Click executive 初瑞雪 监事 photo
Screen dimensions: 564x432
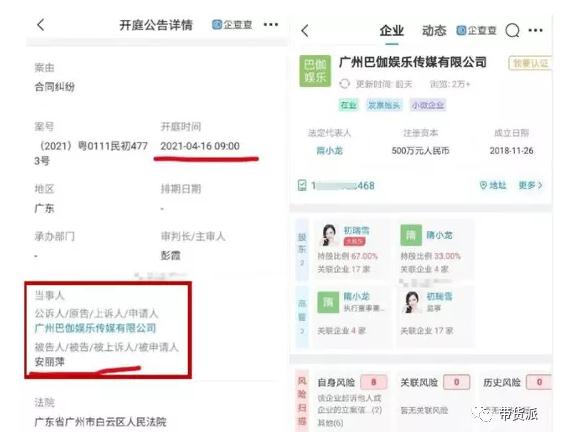[x=411, y=302]
